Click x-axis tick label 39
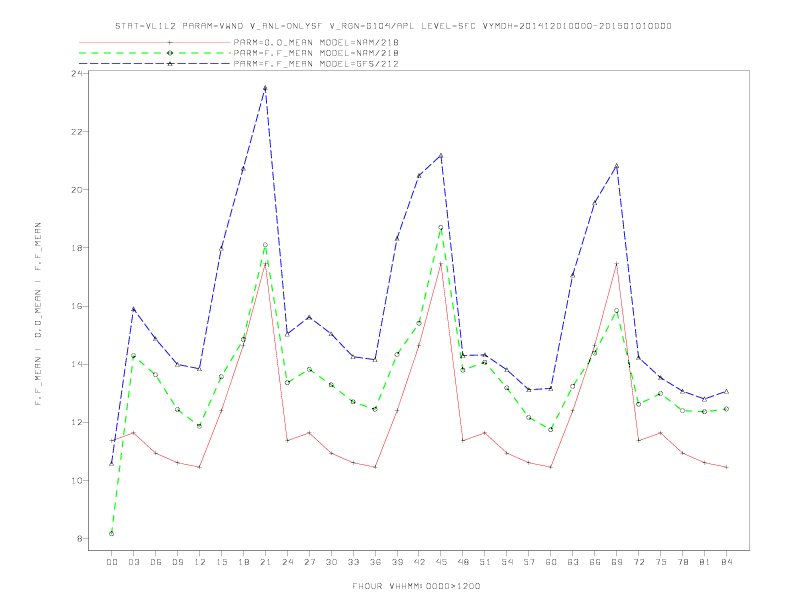 (397, 562)
